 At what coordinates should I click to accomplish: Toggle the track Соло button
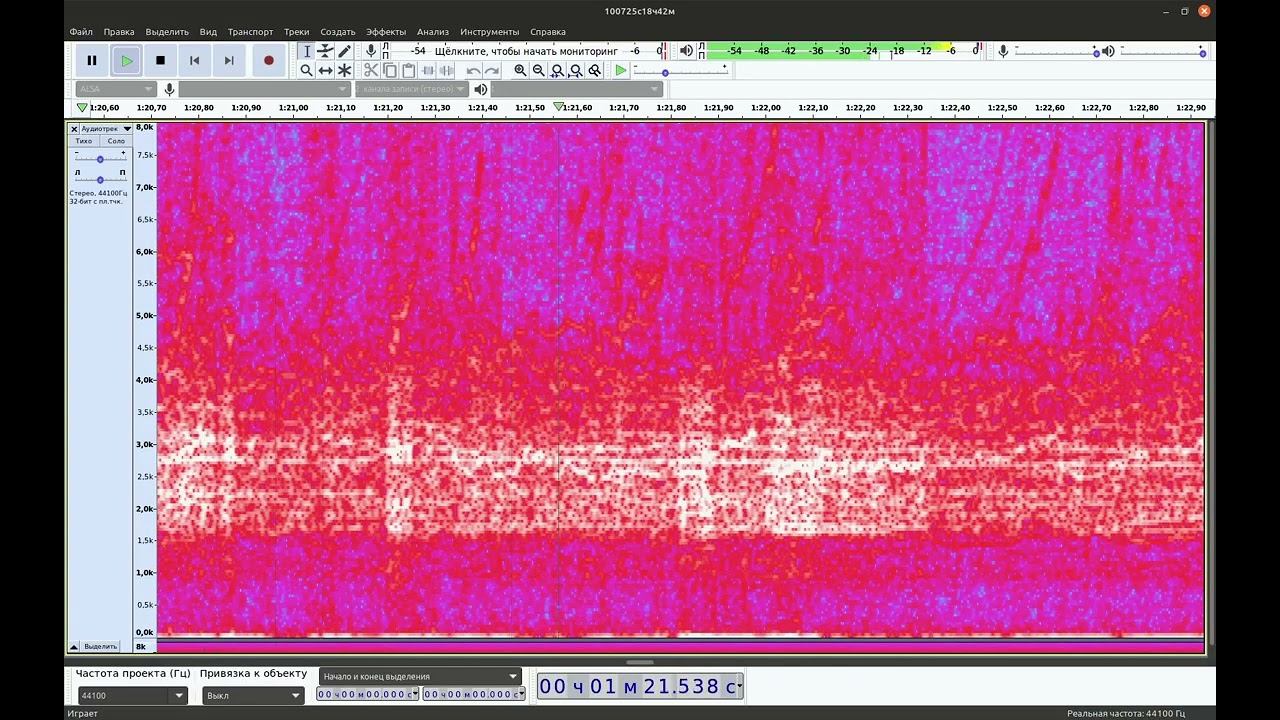tap(116, 141)
